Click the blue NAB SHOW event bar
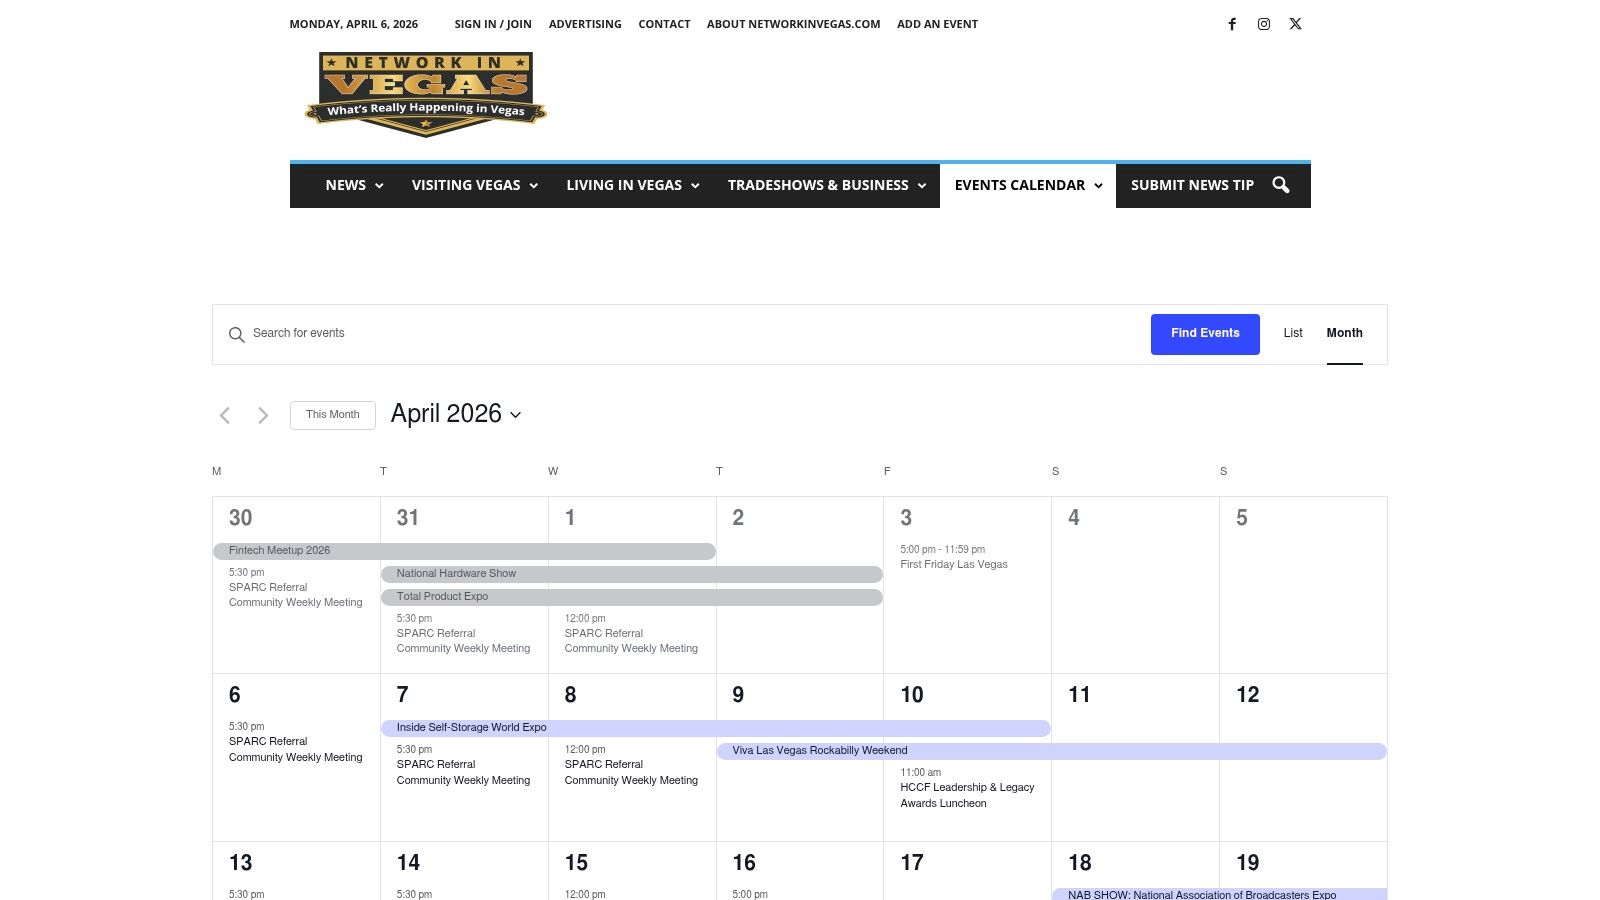 [1200, 895]
